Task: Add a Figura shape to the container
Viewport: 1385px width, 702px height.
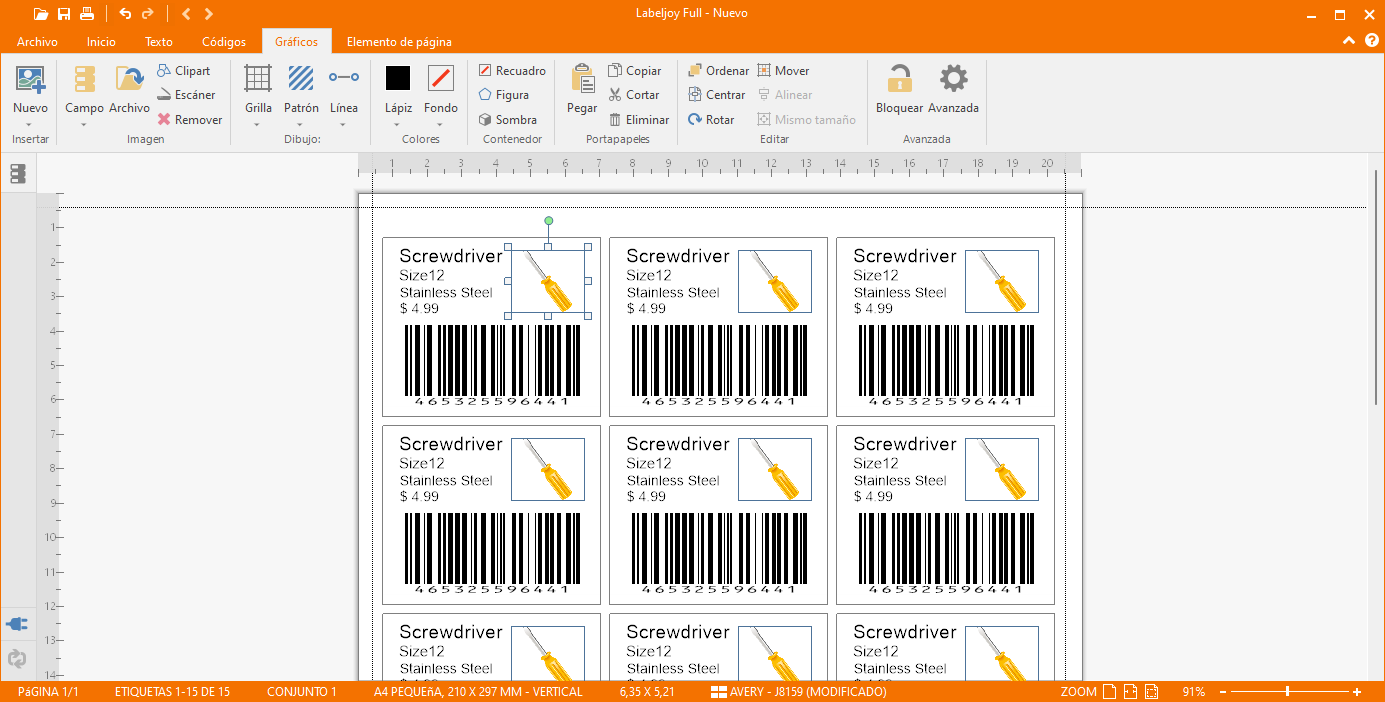Action: tap(503, 95)
